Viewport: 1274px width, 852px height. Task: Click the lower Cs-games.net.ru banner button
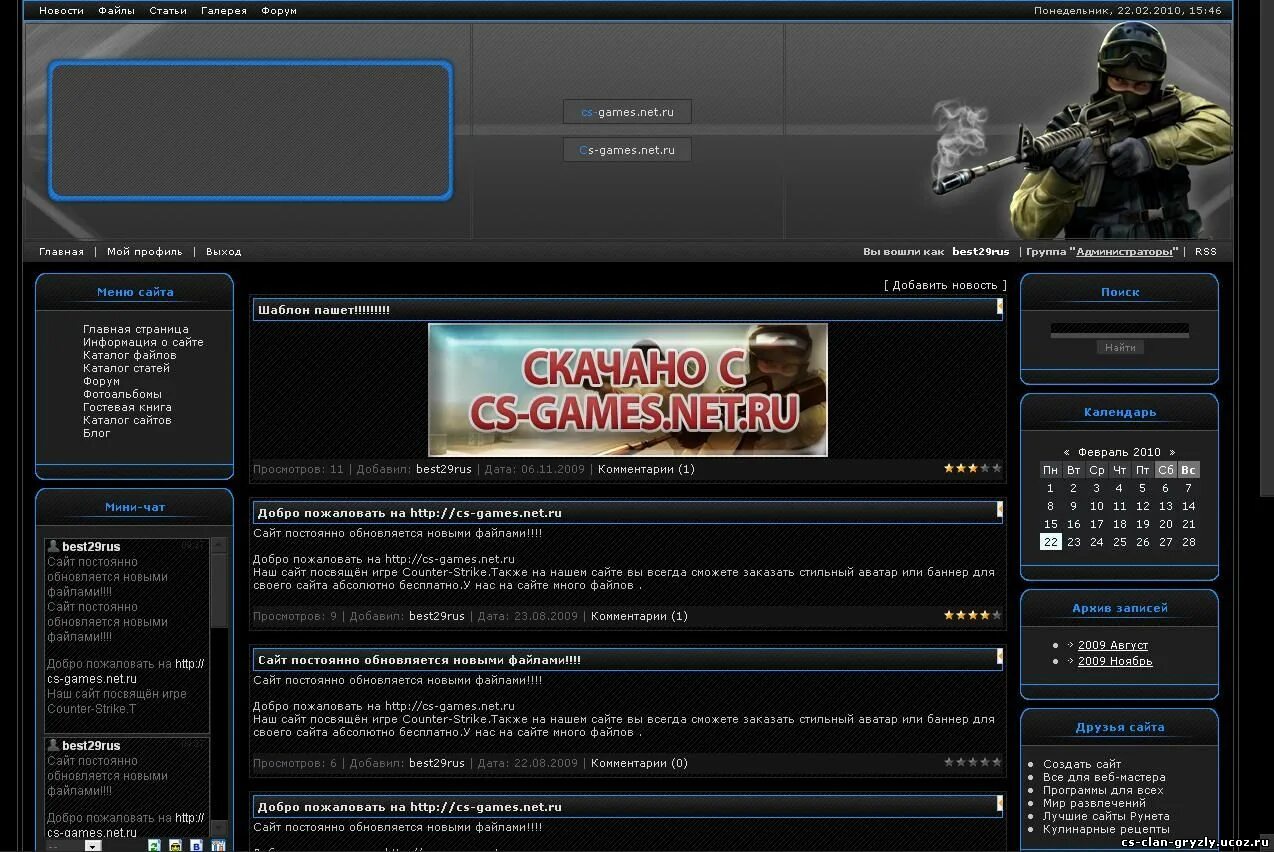coord(627,150)
